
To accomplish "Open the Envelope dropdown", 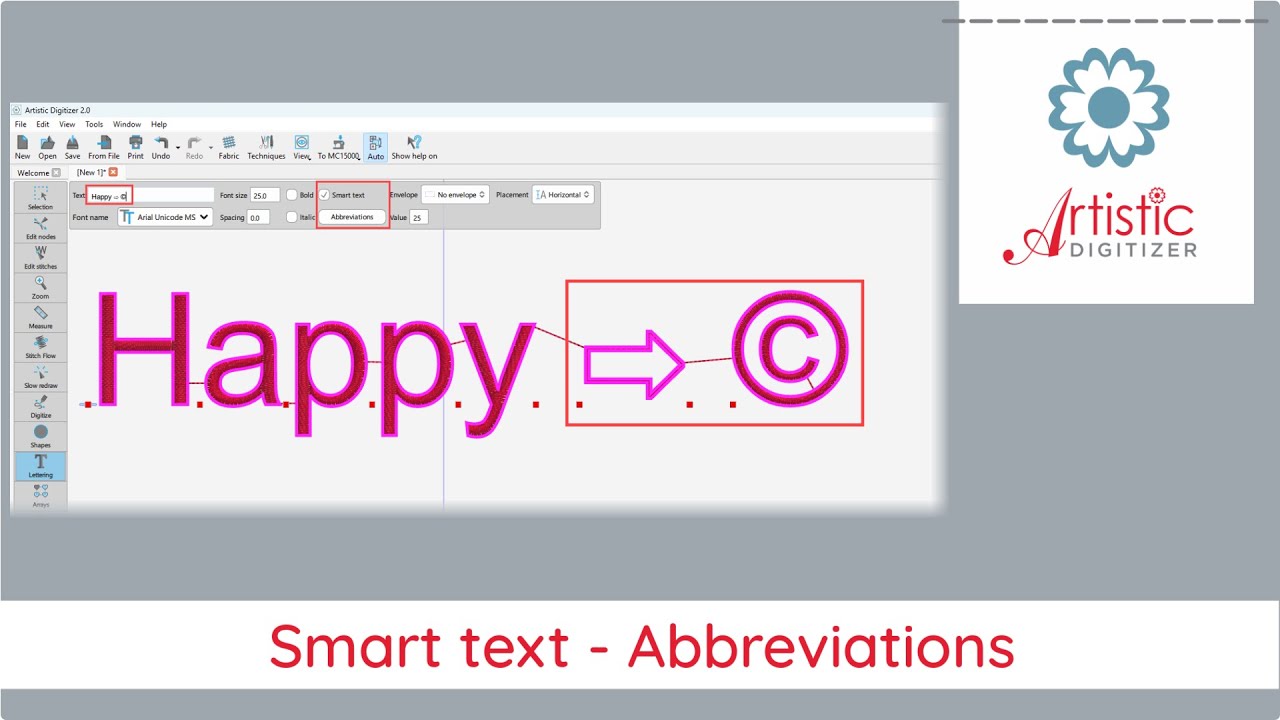I will [455, 195].
